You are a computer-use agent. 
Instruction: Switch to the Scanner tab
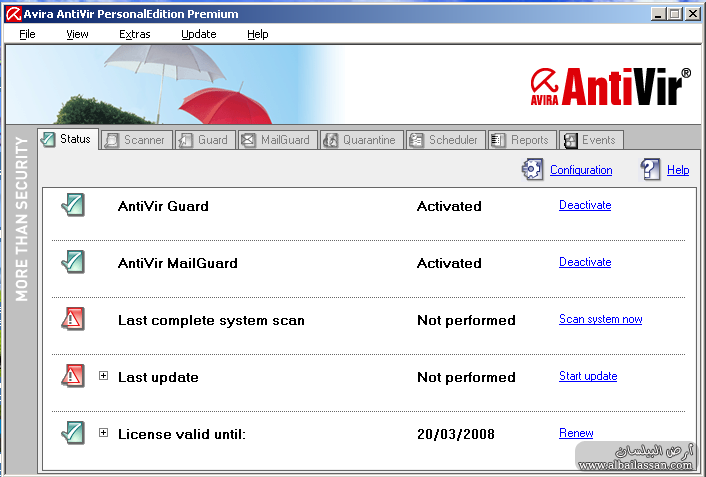(x=136, y=140)
